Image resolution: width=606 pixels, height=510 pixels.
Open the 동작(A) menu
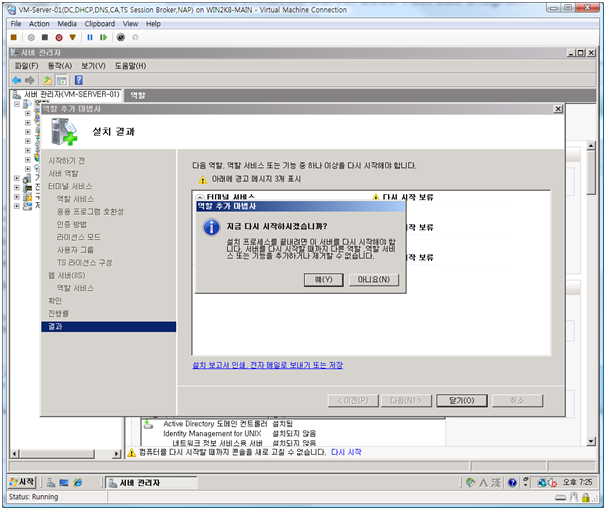pos(60,66)
